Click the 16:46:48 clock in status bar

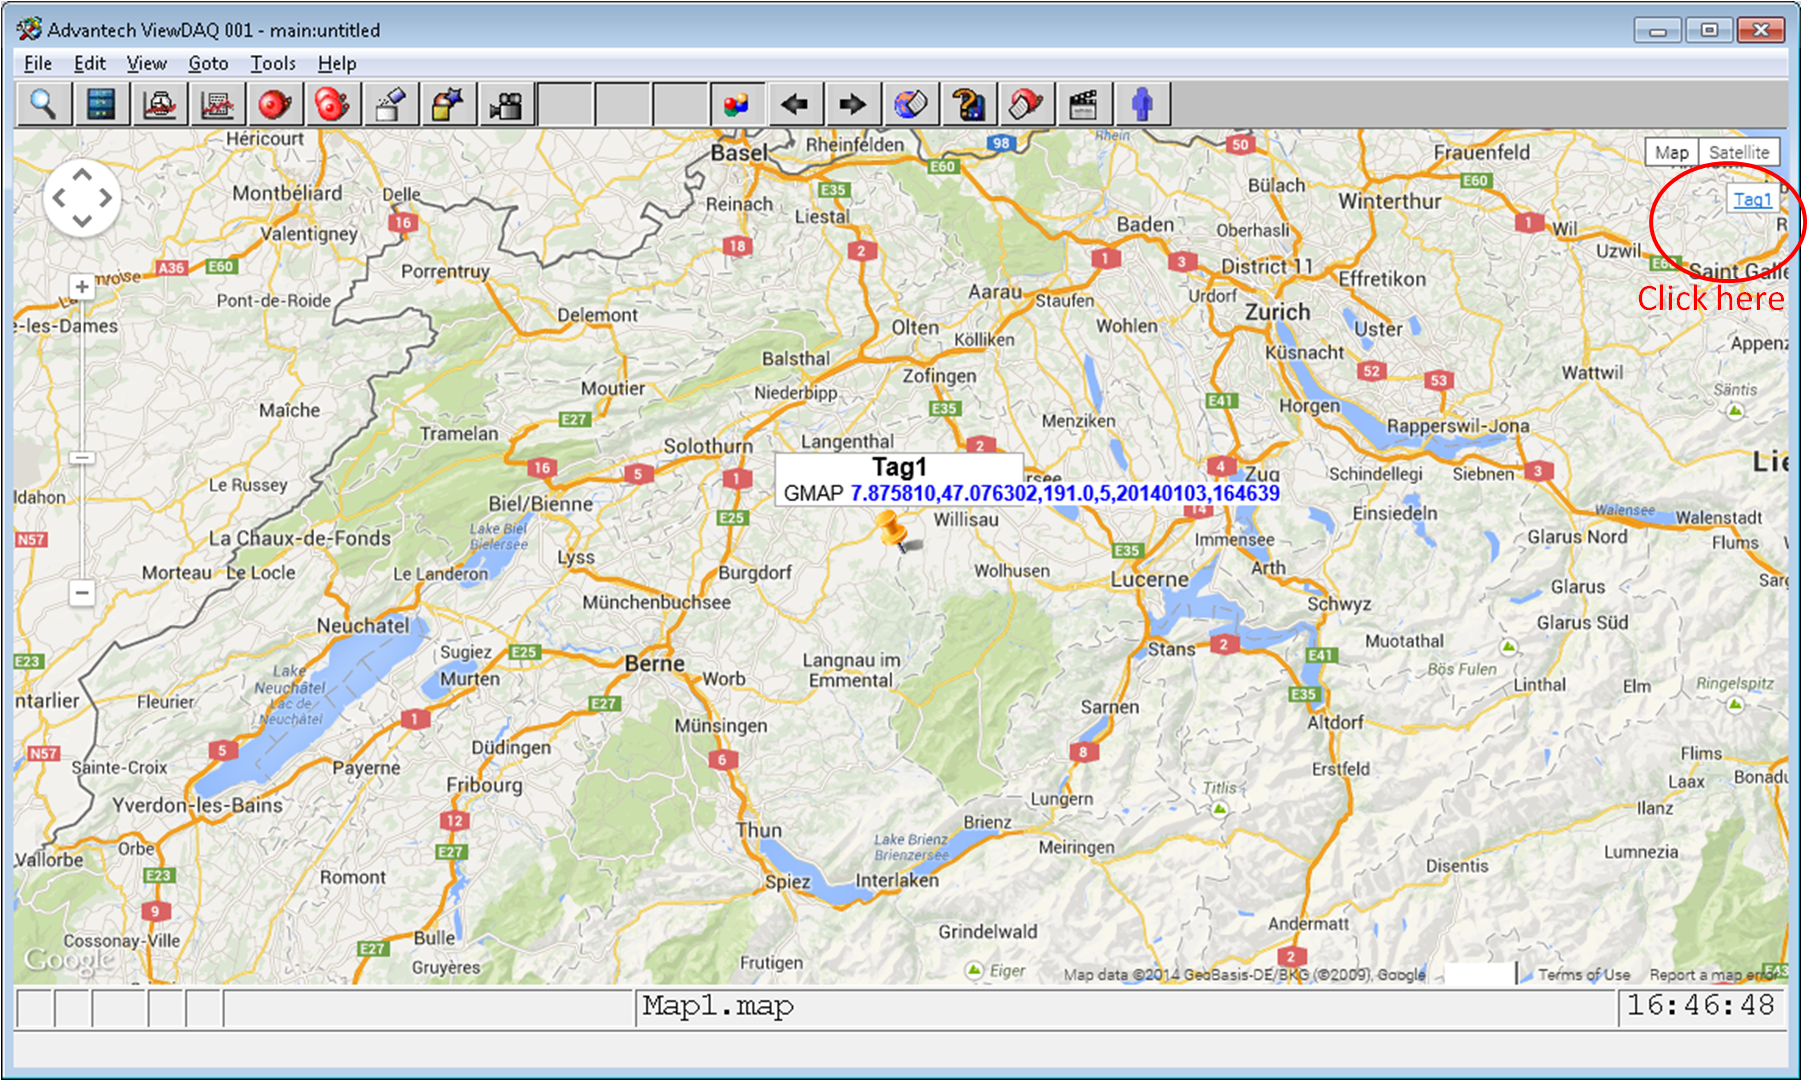pyautogui.click(x=1700, y=1006)
